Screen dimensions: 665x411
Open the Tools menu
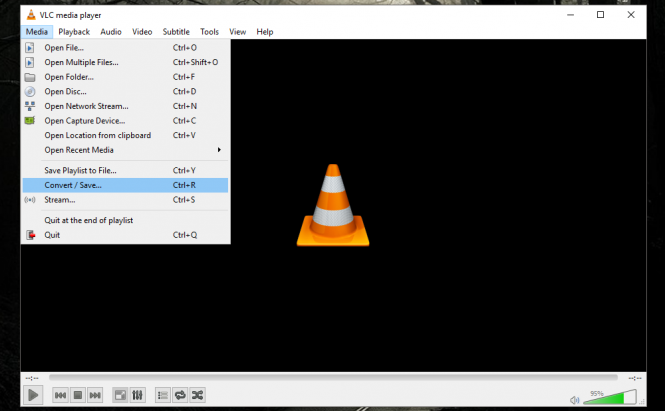click(209, 32)
